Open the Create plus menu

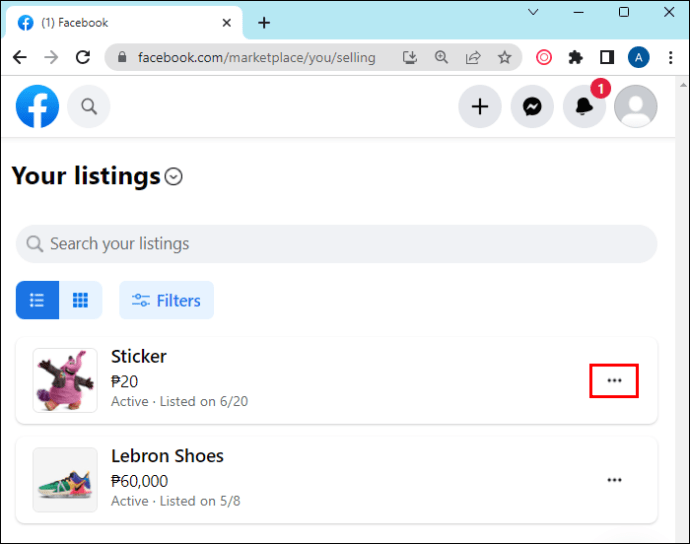(480, 107)
